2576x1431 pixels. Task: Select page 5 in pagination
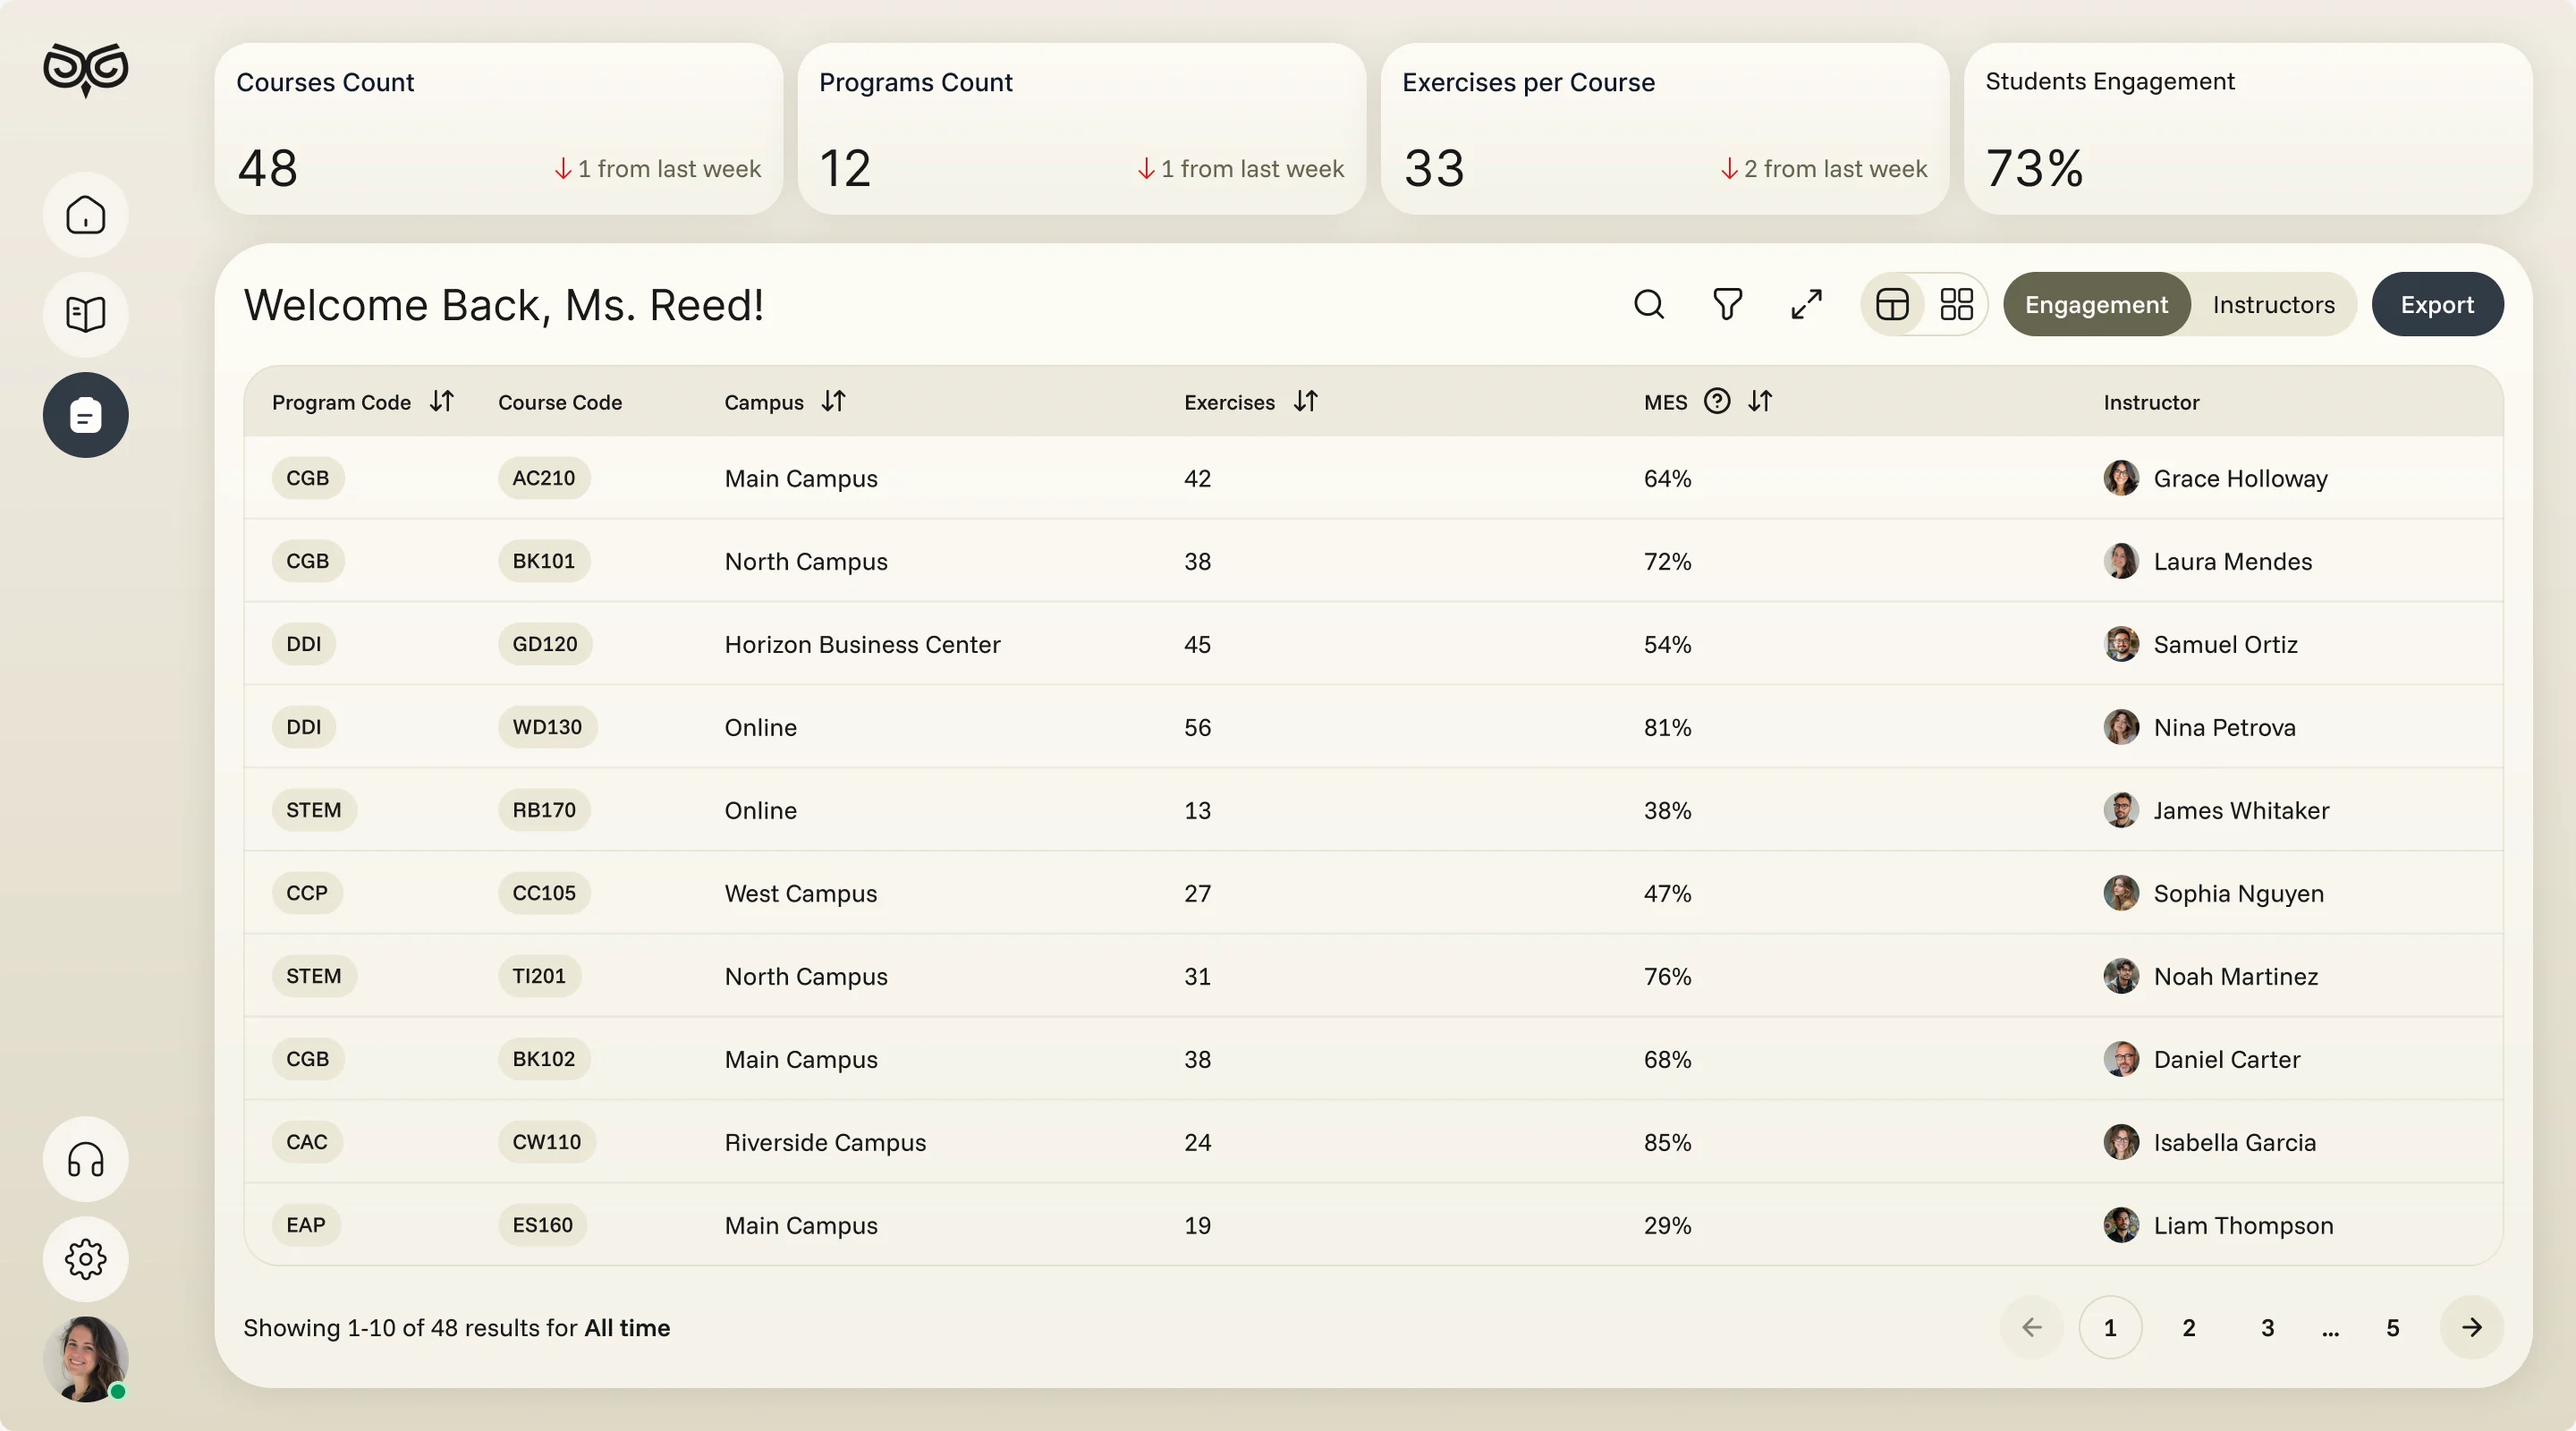click(2393, 1328)
